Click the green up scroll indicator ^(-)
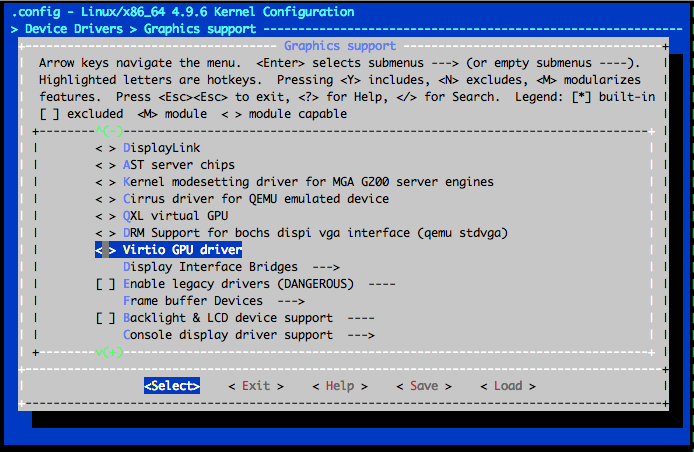Viewport: 694px width, 452px height. (x=109, y=131)
